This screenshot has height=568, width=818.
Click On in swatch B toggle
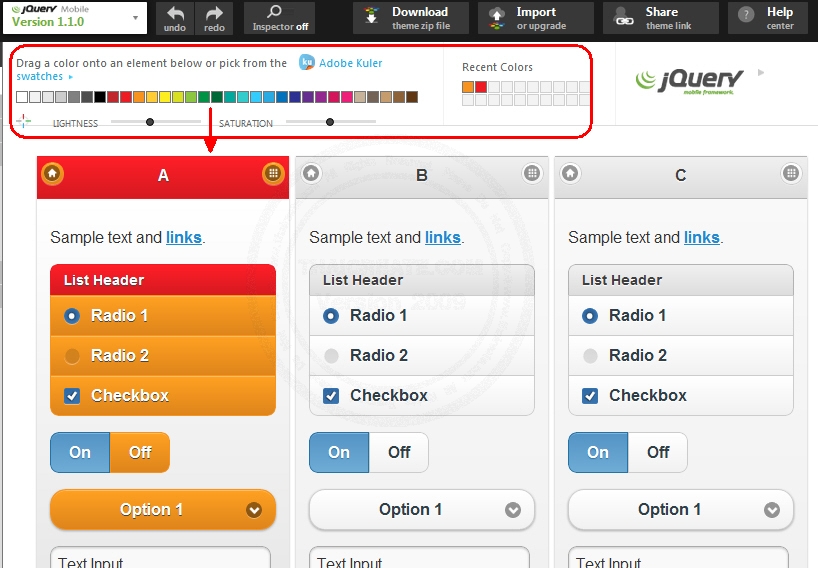(x=339, y=452)
